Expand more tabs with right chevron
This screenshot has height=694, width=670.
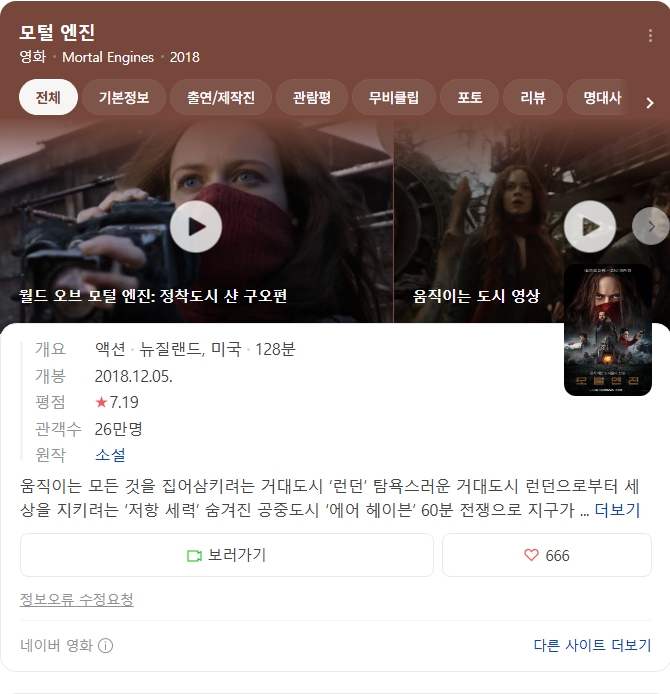click(650, 103)
